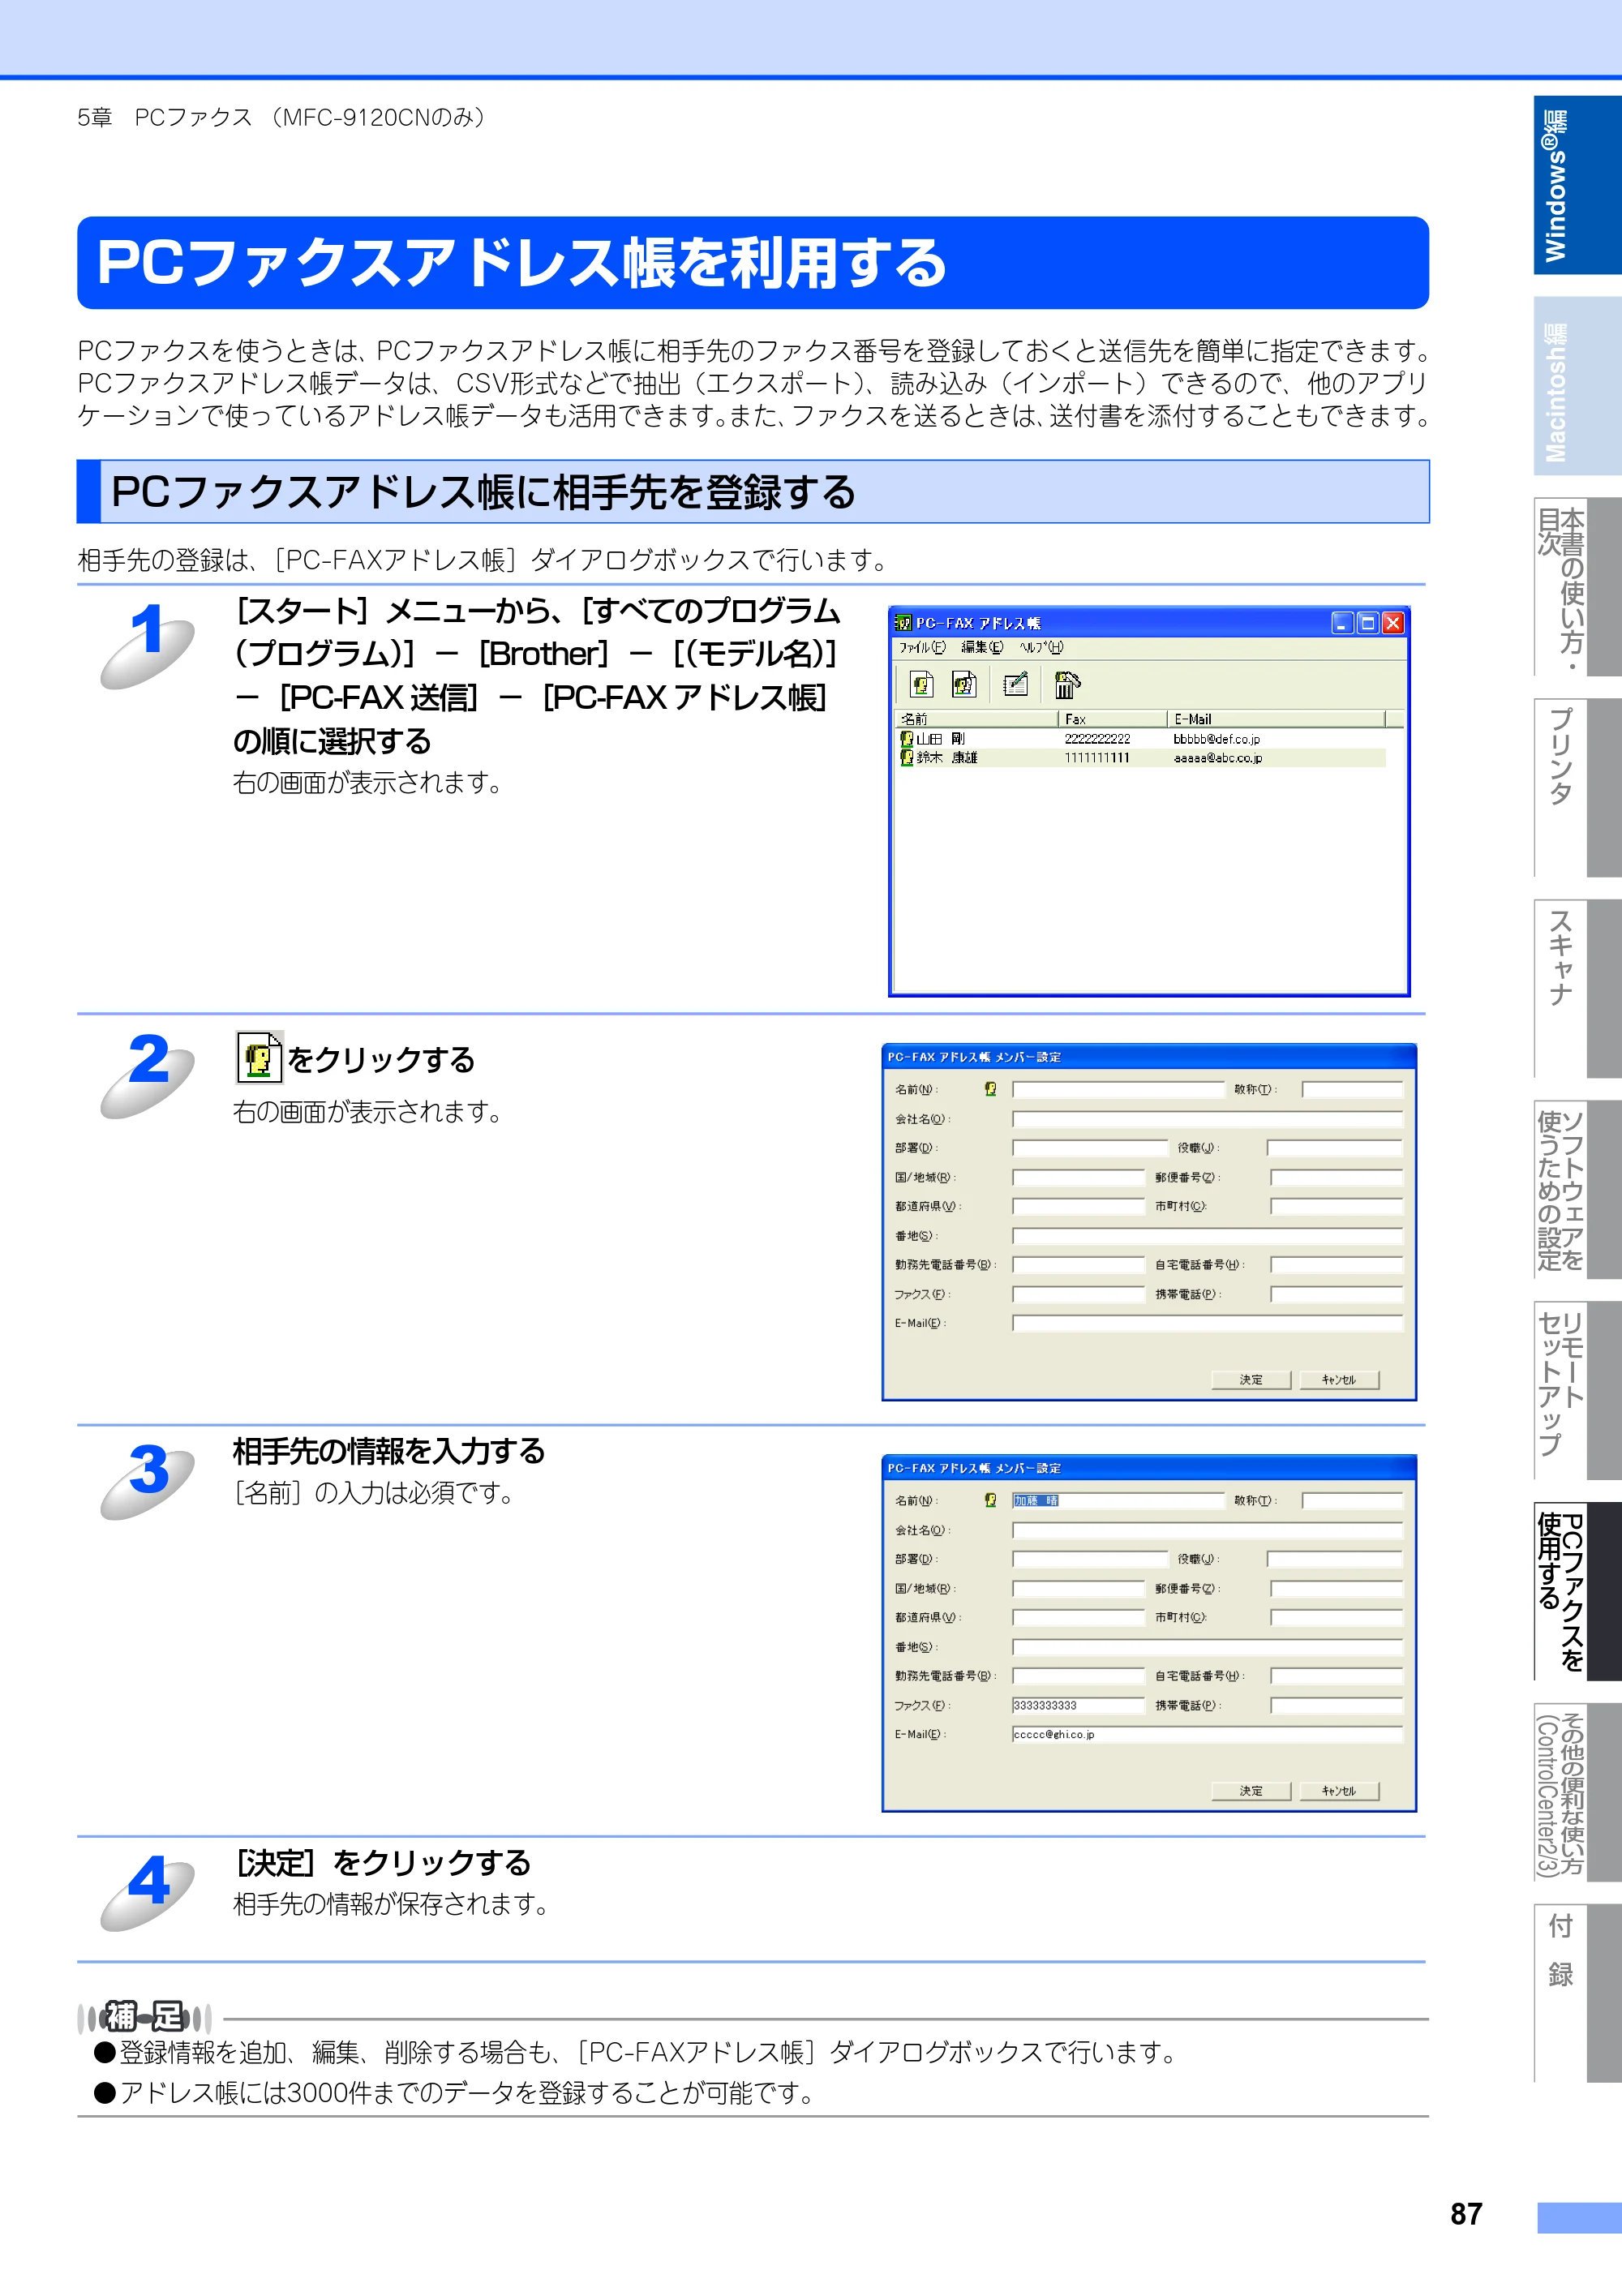The image size is (1622, 2296).
Task: Open the ファイル(F) menu in address book
Action: pos(921,647)
